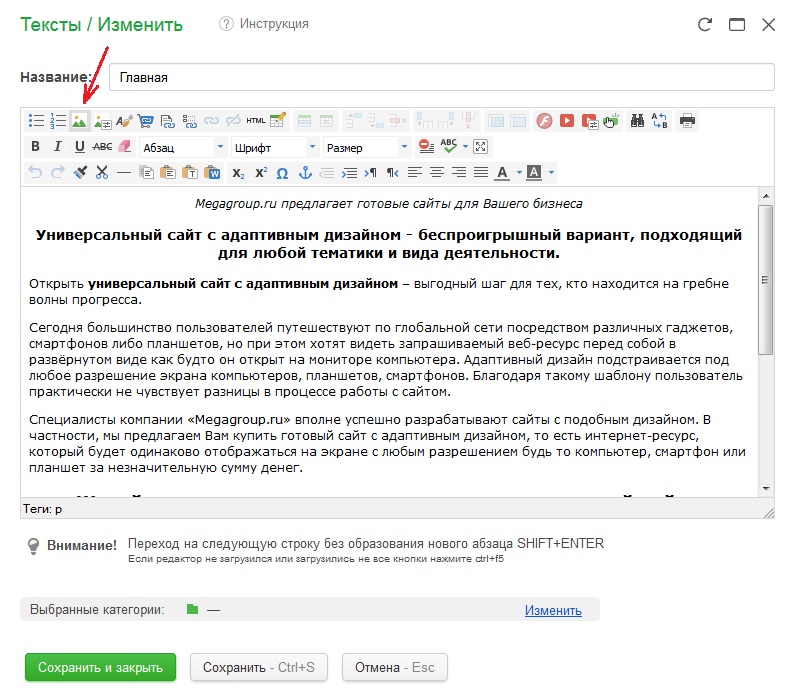Center-align the text
The height and width of the screenshot is (700, 791).
[x=437, y=172]
